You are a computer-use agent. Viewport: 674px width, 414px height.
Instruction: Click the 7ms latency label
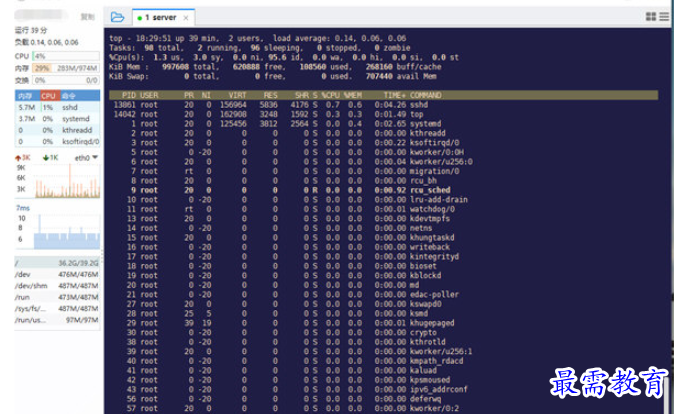click(x=23, y=208)
